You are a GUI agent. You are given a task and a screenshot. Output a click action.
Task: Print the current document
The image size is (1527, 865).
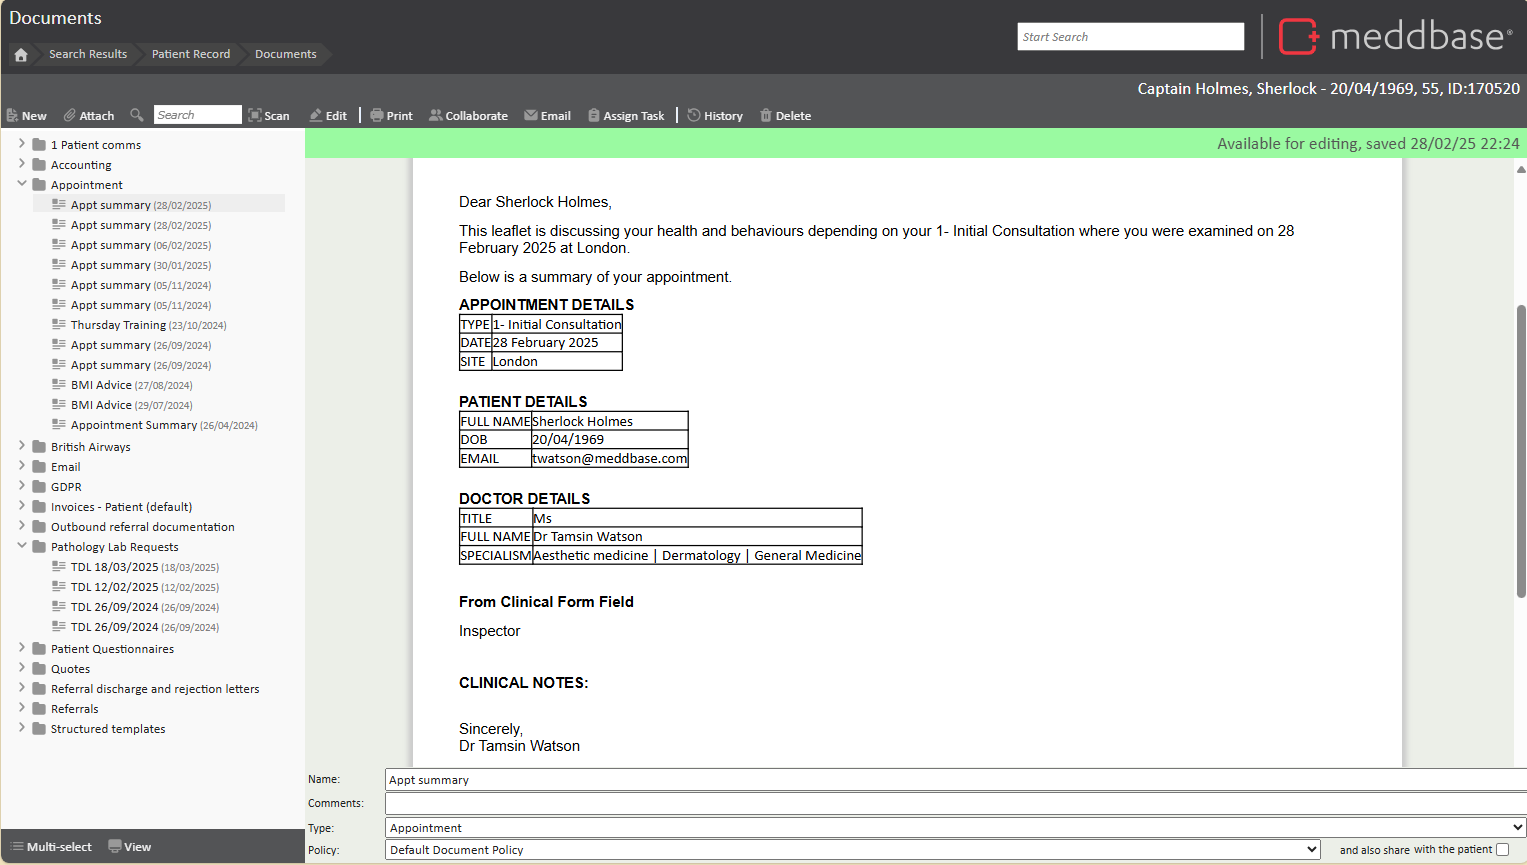[x=391, y=116]
